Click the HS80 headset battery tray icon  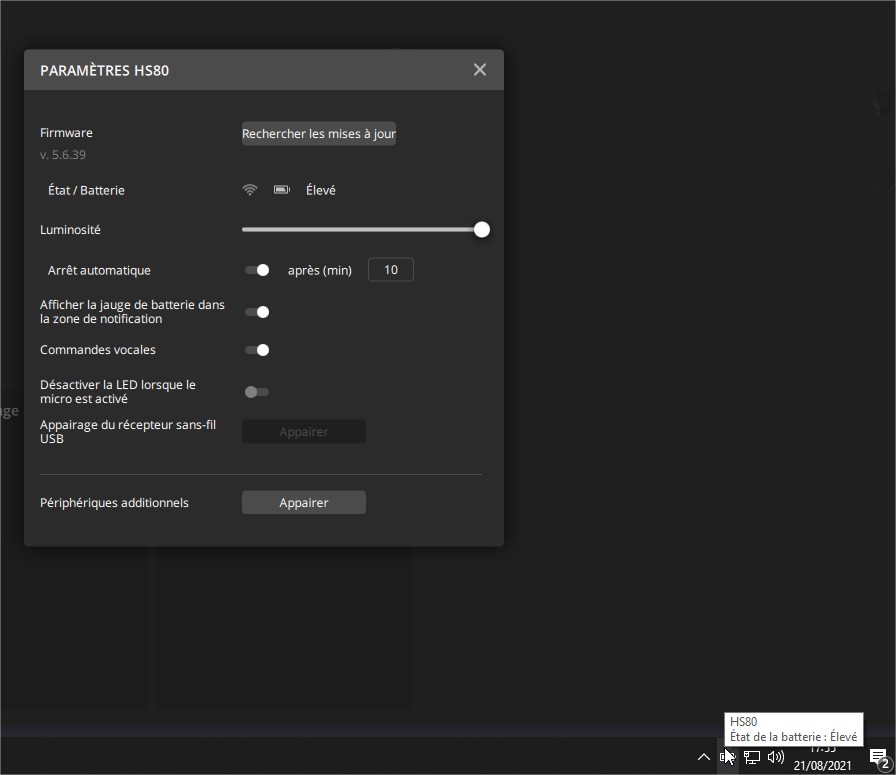coord(727,757)
